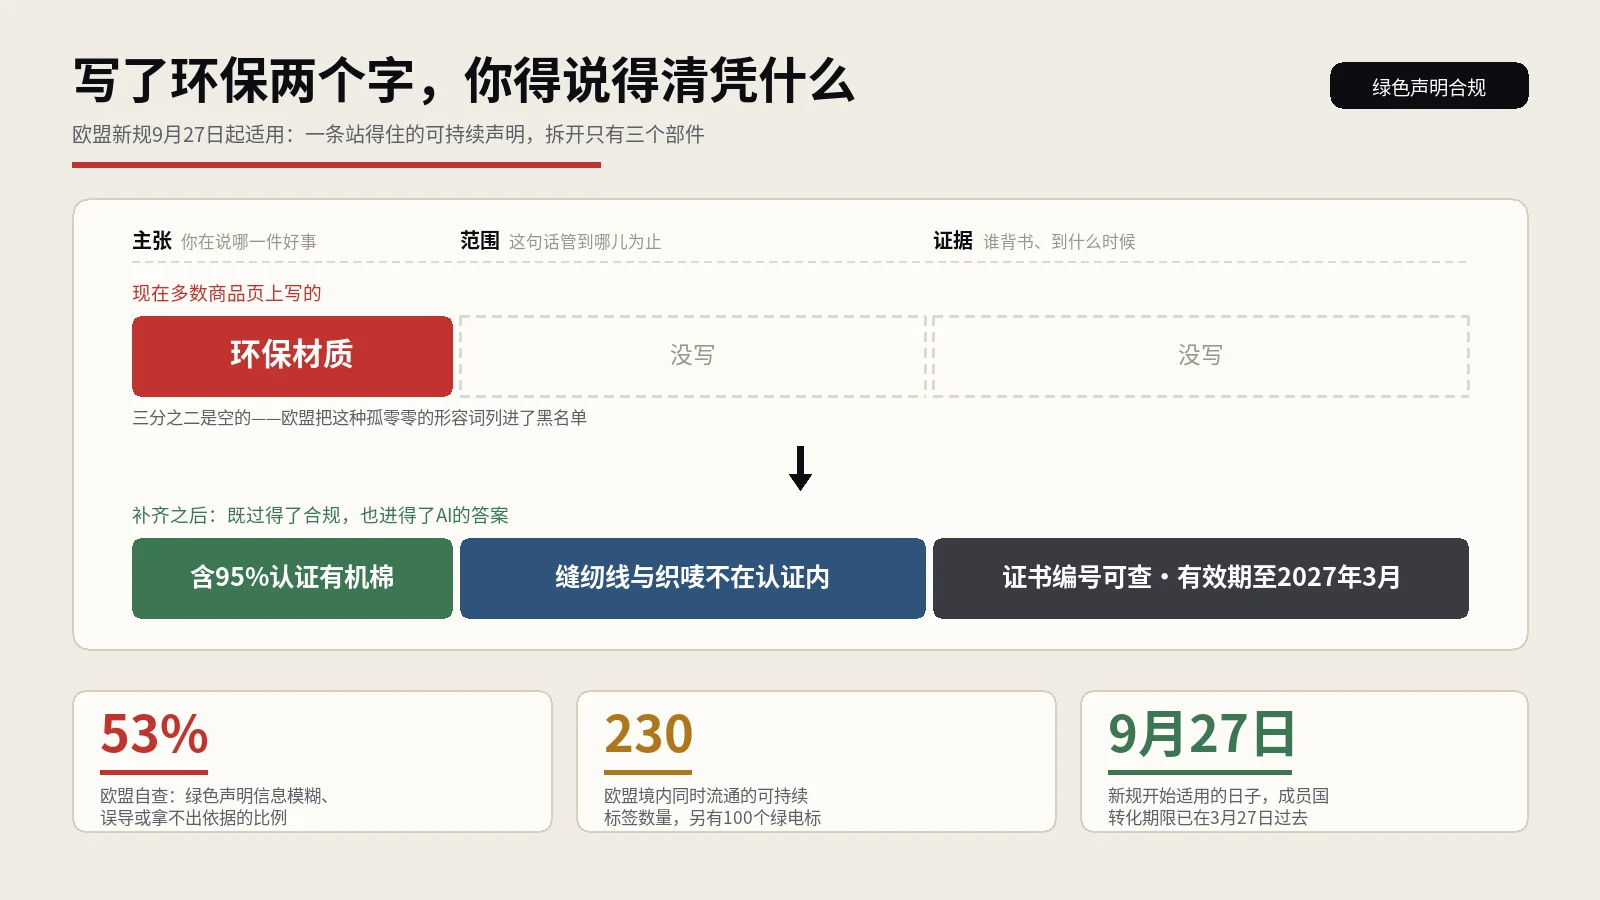Click the red 环保材质 block

[292, 356]
